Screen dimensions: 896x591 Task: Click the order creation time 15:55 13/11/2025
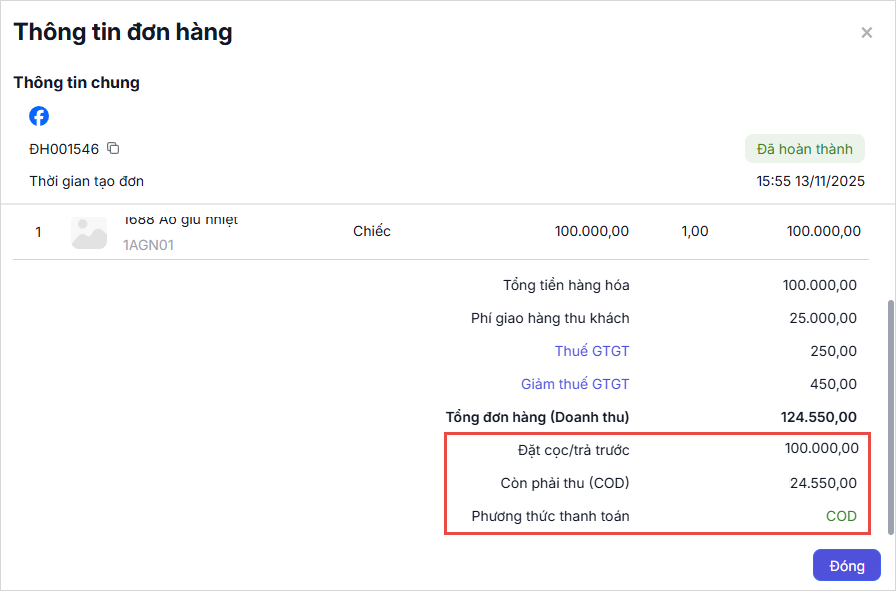tap(810, 181)
